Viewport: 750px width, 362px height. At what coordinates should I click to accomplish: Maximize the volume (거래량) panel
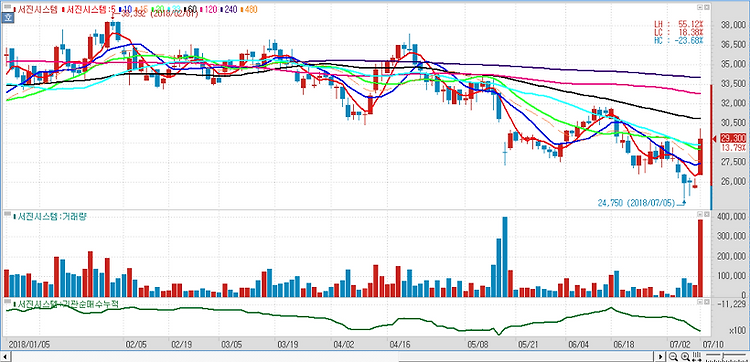click(x=706, y=215)
